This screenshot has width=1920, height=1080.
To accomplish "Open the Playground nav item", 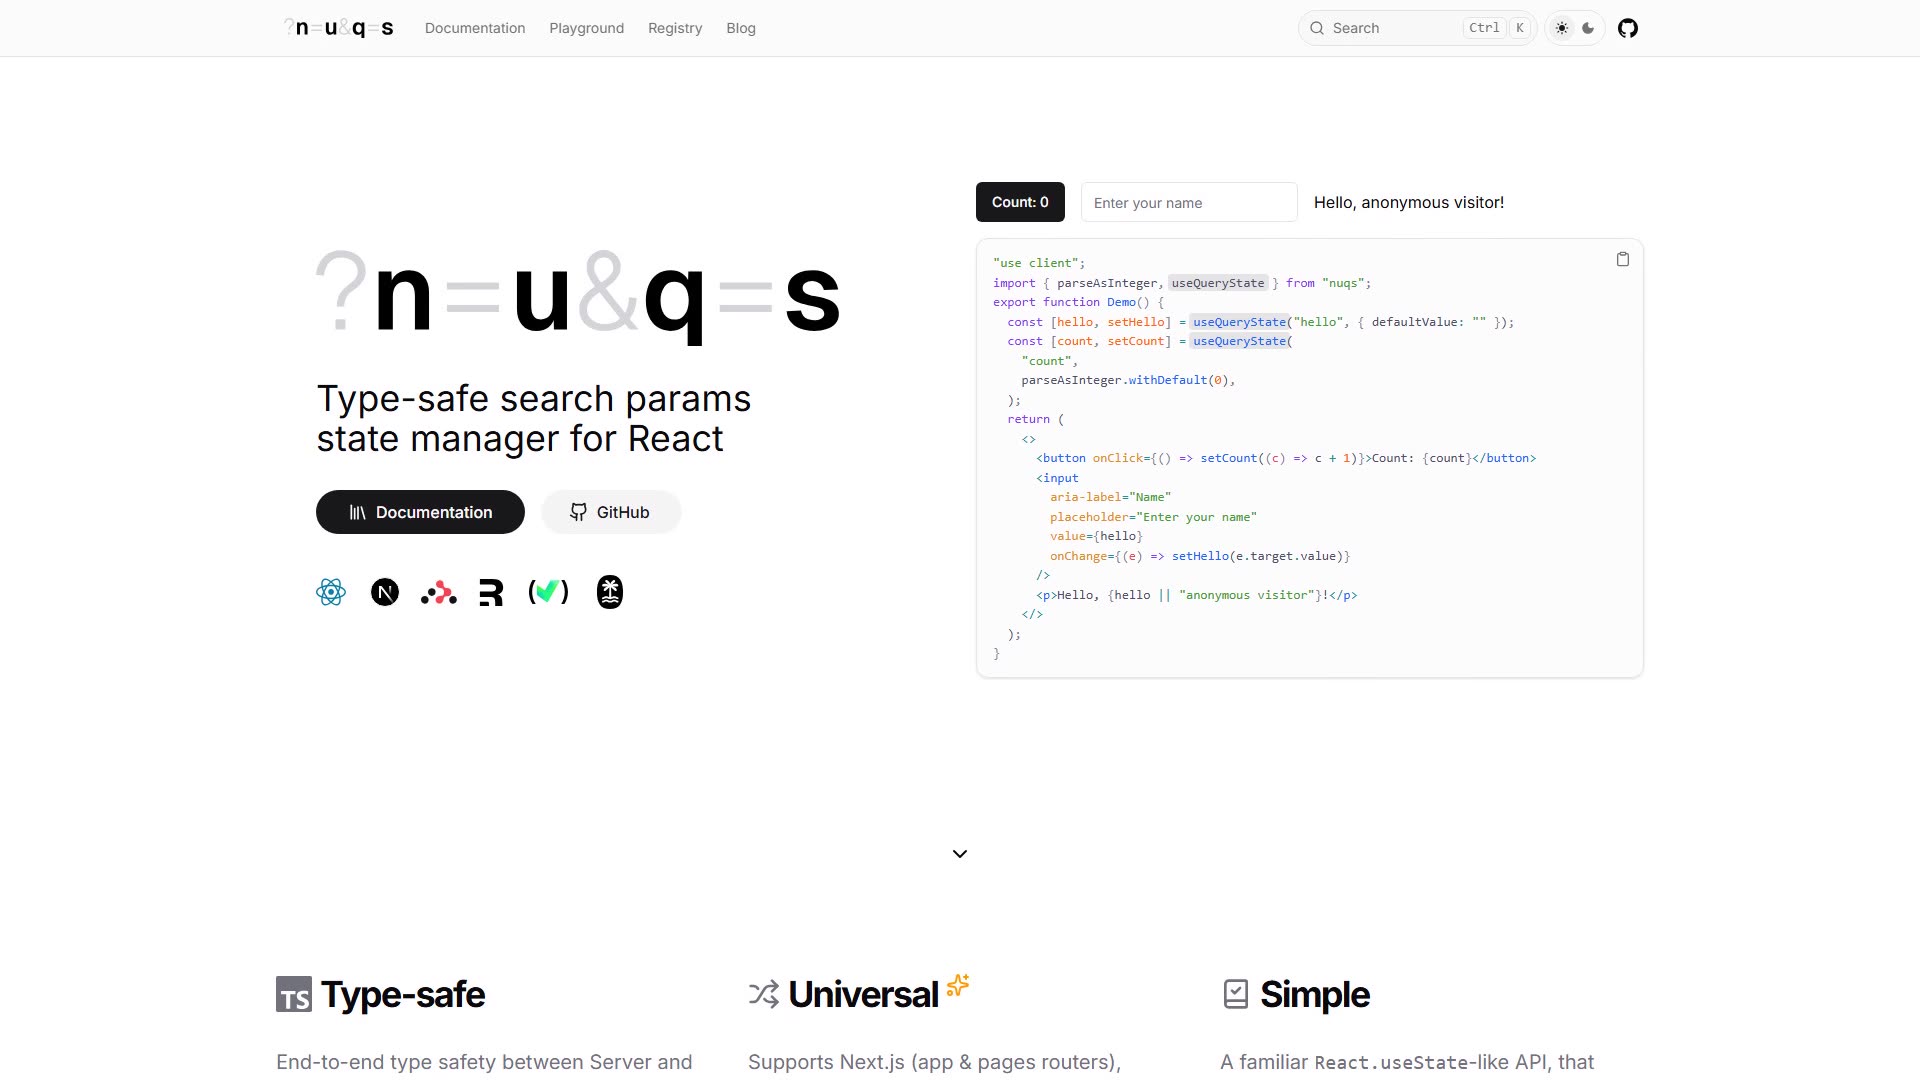I will (586, 28).
